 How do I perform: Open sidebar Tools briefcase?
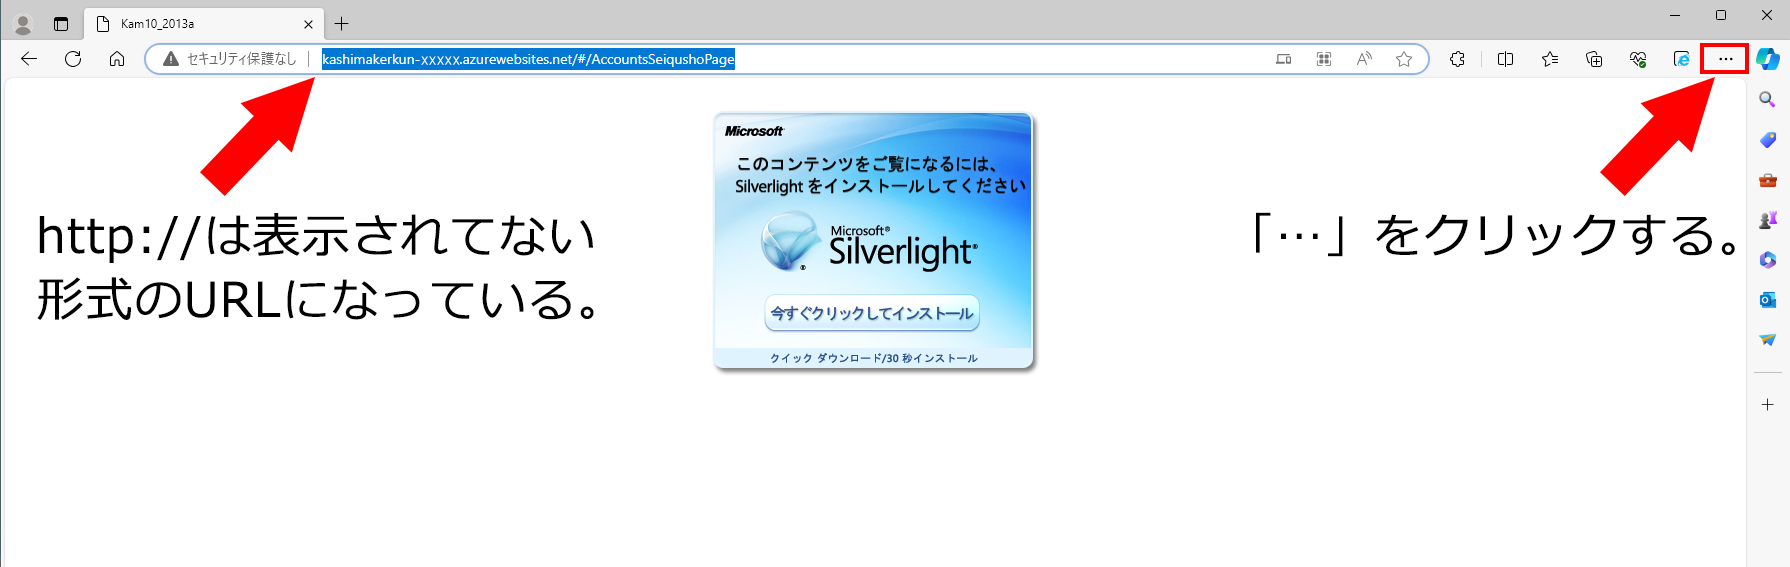click(1768, 180)
